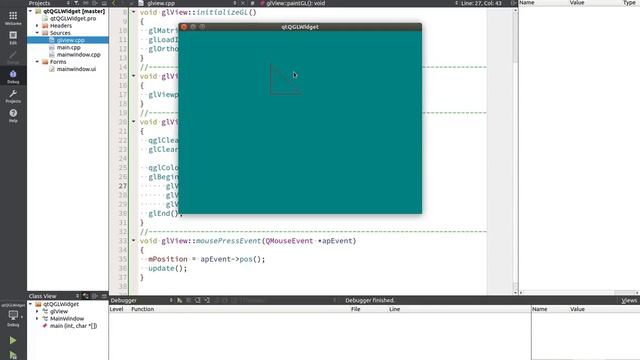Switch to Edit mode in the sidebar
This screenshot has height=360, width=640.
[13, 37]
